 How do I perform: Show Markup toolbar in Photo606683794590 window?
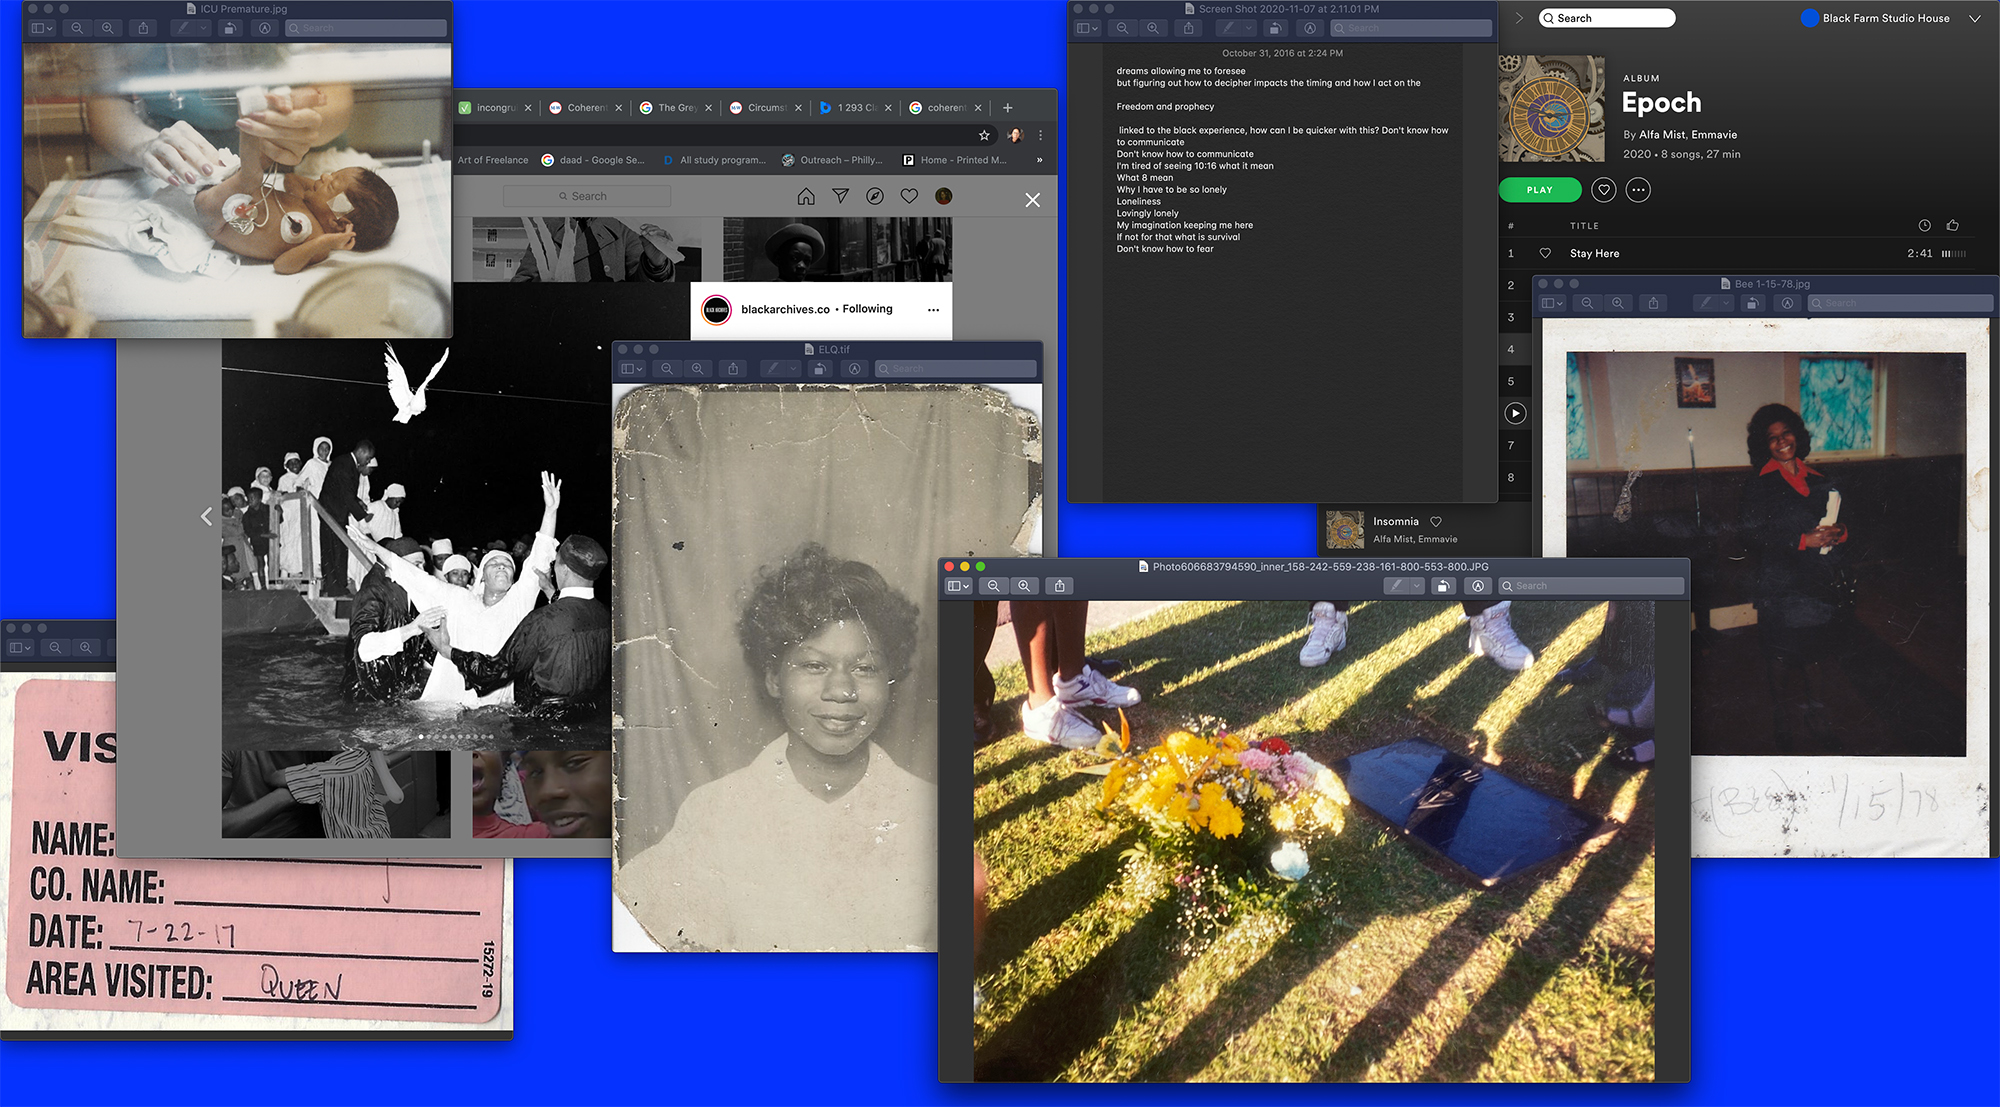(1478, 586)
